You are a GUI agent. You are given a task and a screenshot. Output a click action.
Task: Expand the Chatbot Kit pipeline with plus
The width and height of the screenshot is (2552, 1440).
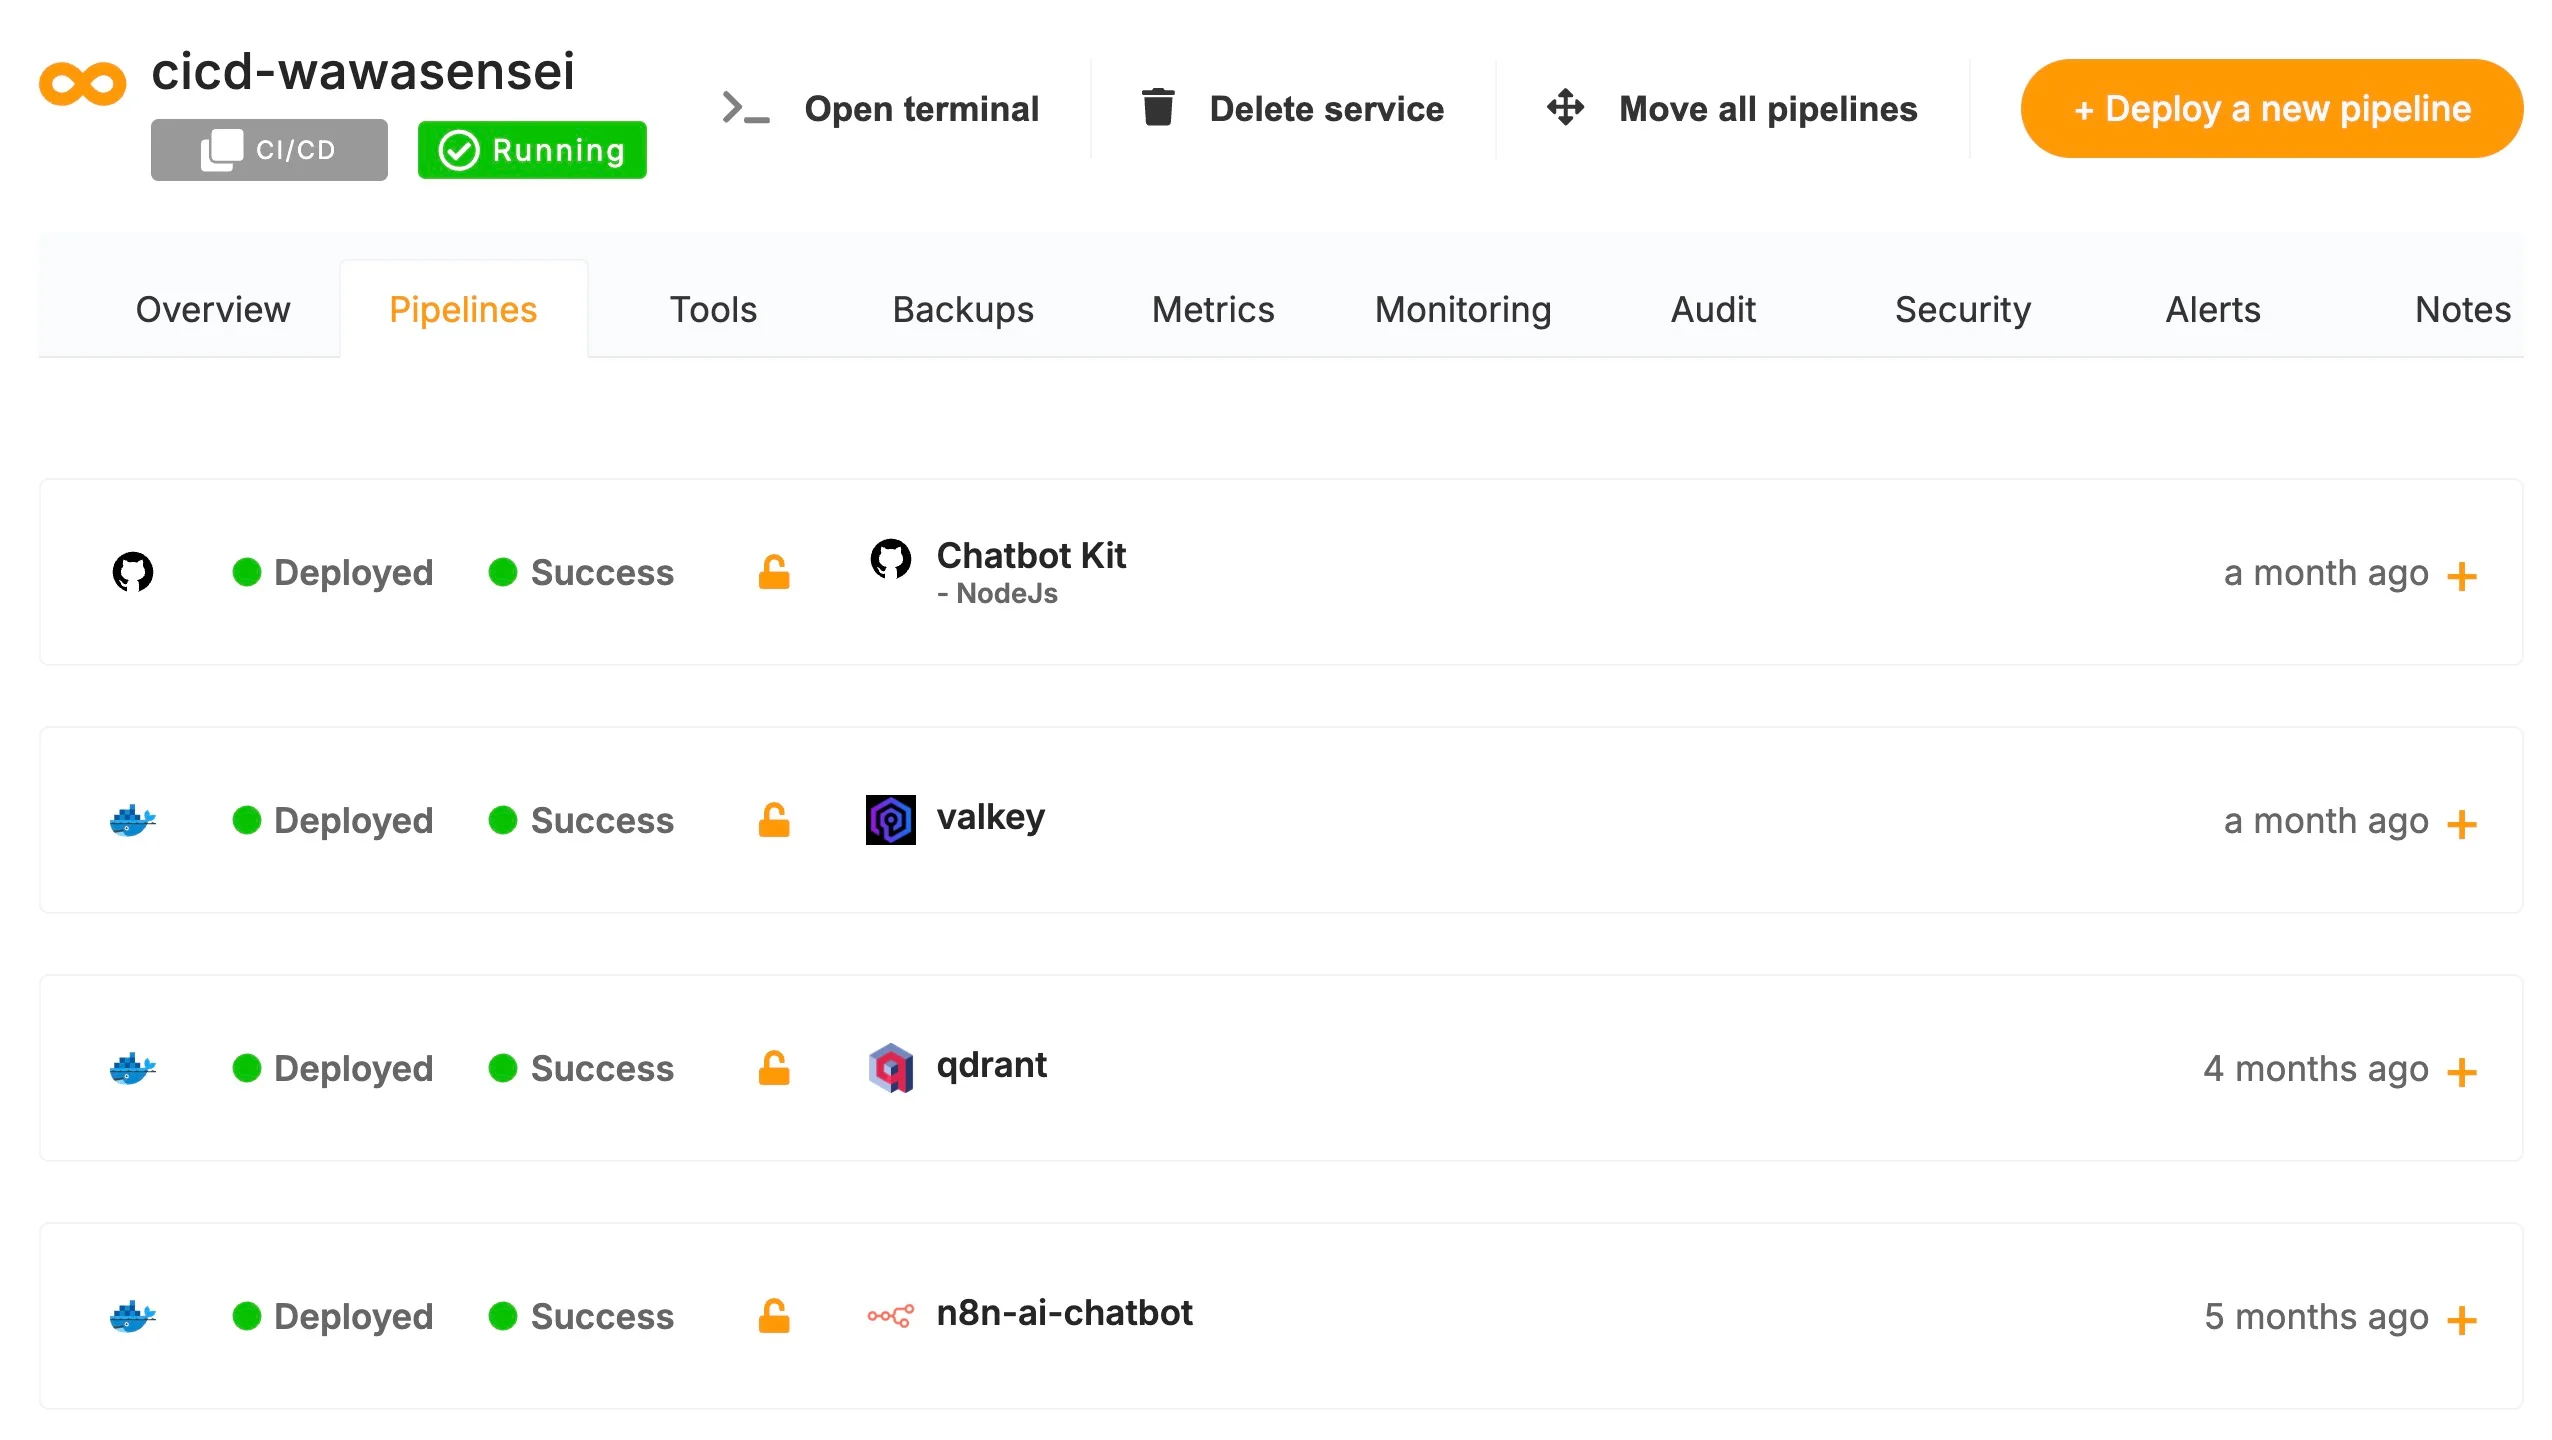click(2461, 576)
